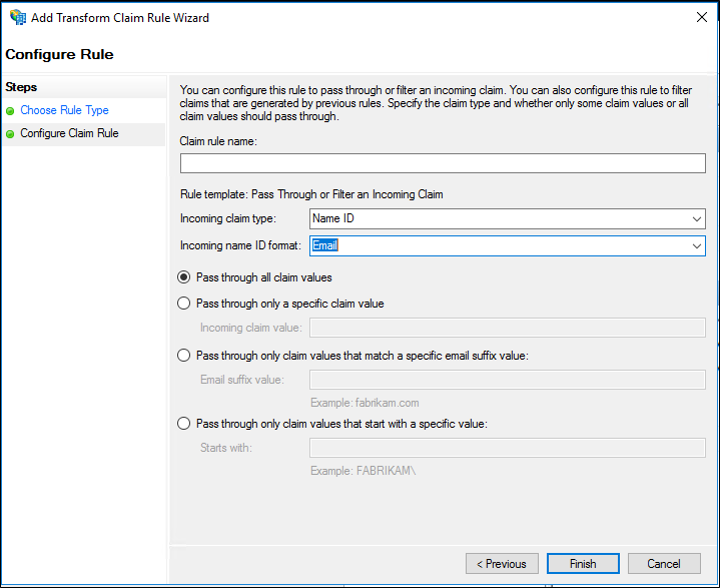The height and width of the screenshot is (588, 720).
Task: Open the Choose Rule Type step
Action: (64, 110)
